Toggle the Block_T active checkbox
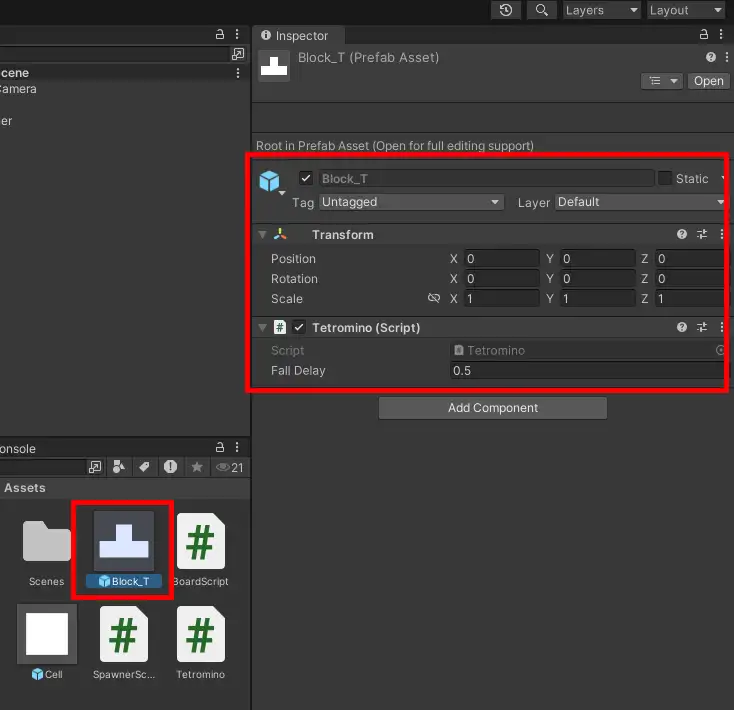 point(306,178)
